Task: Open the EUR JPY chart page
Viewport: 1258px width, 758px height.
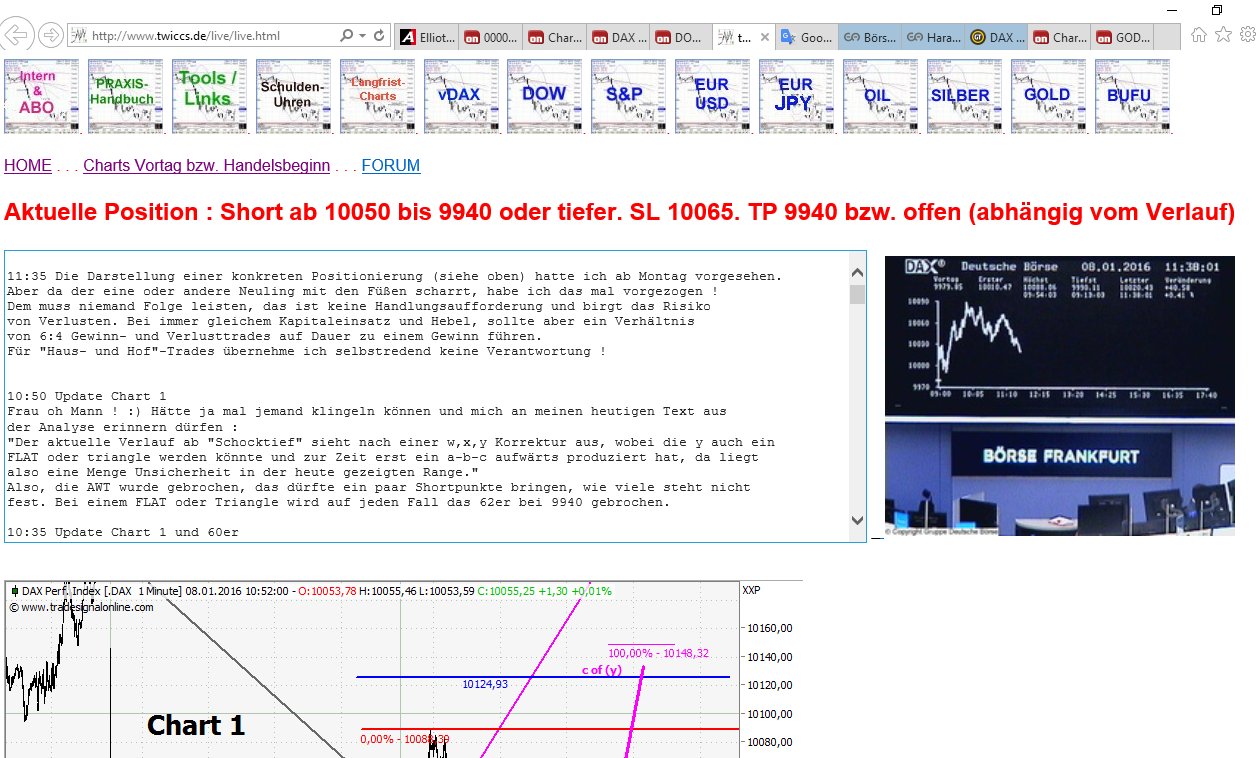Action: 794,95
